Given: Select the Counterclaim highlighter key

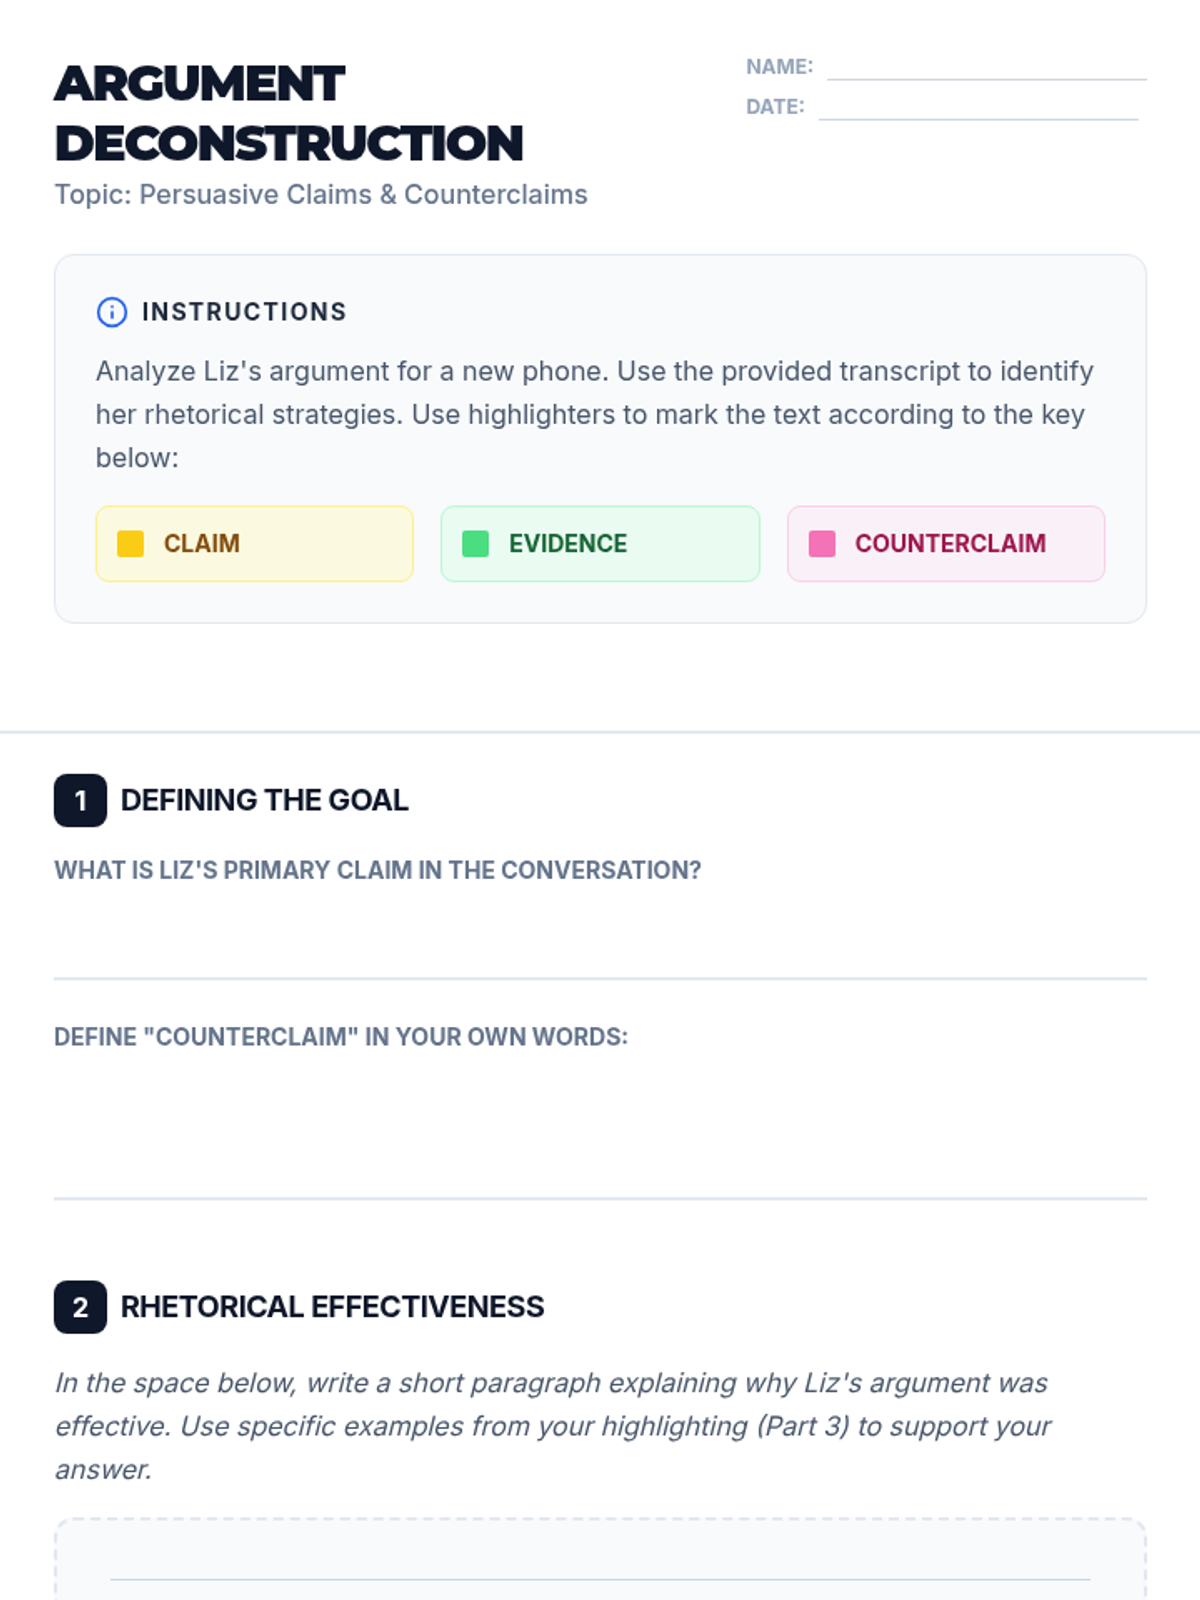Looking at the screenshot, I should coord(946,544).
